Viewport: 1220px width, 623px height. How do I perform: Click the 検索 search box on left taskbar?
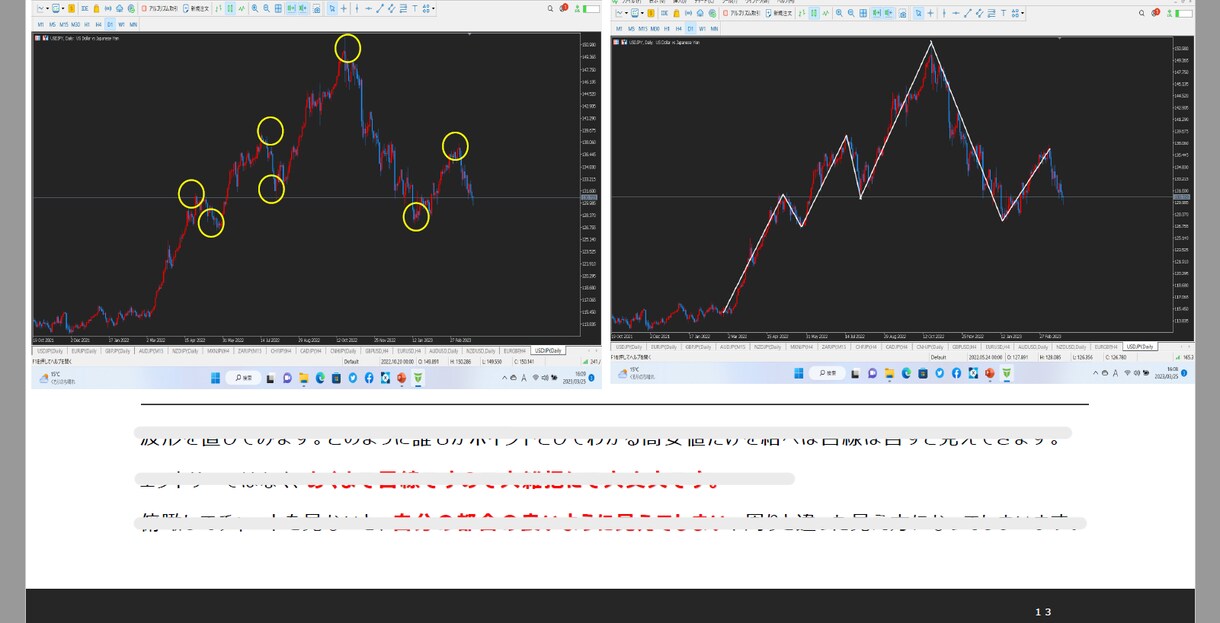[x=243, y=378]
